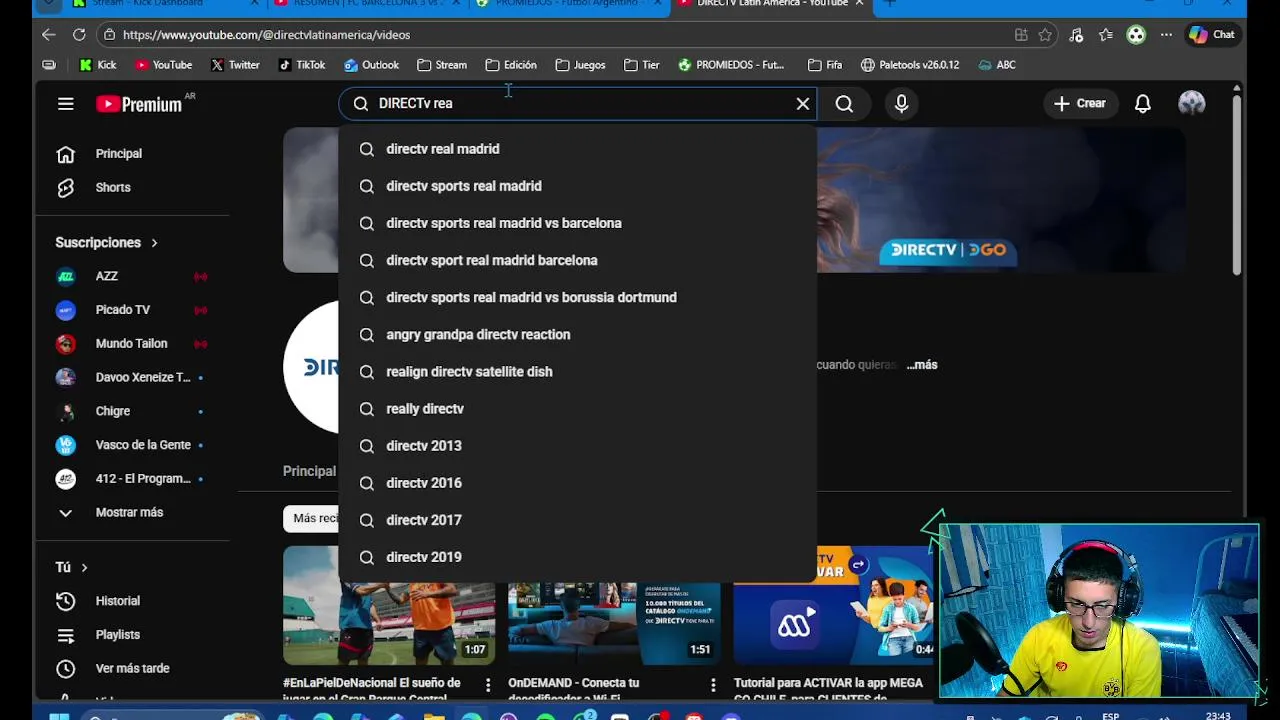This screenshot has height=720, width=1280.
Task: Open the notifications bell
Action: point(1142,104)
